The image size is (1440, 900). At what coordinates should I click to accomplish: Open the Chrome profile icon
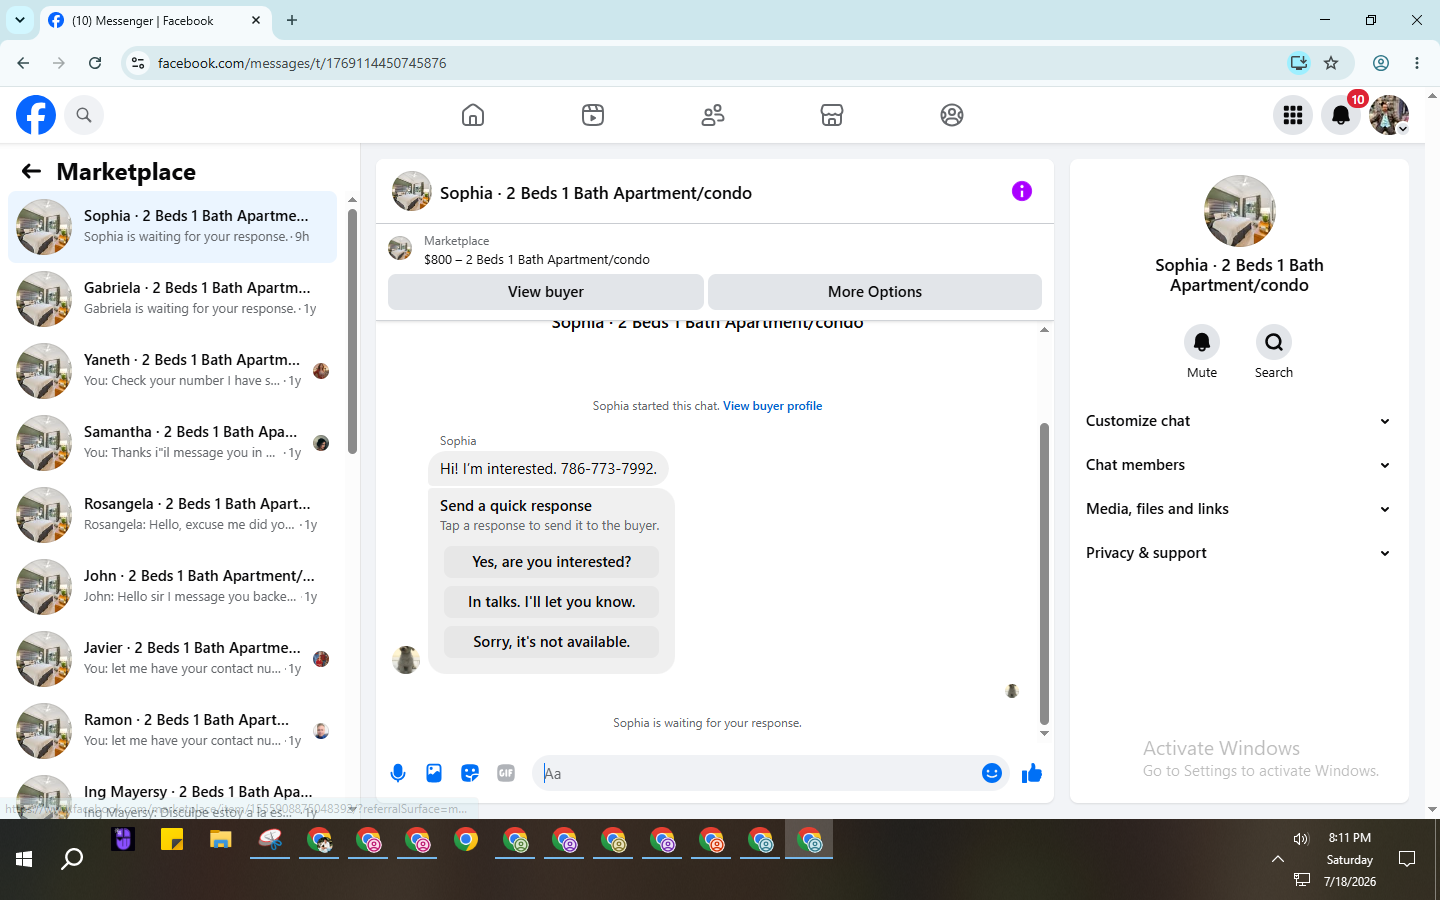coord(1381,63)
